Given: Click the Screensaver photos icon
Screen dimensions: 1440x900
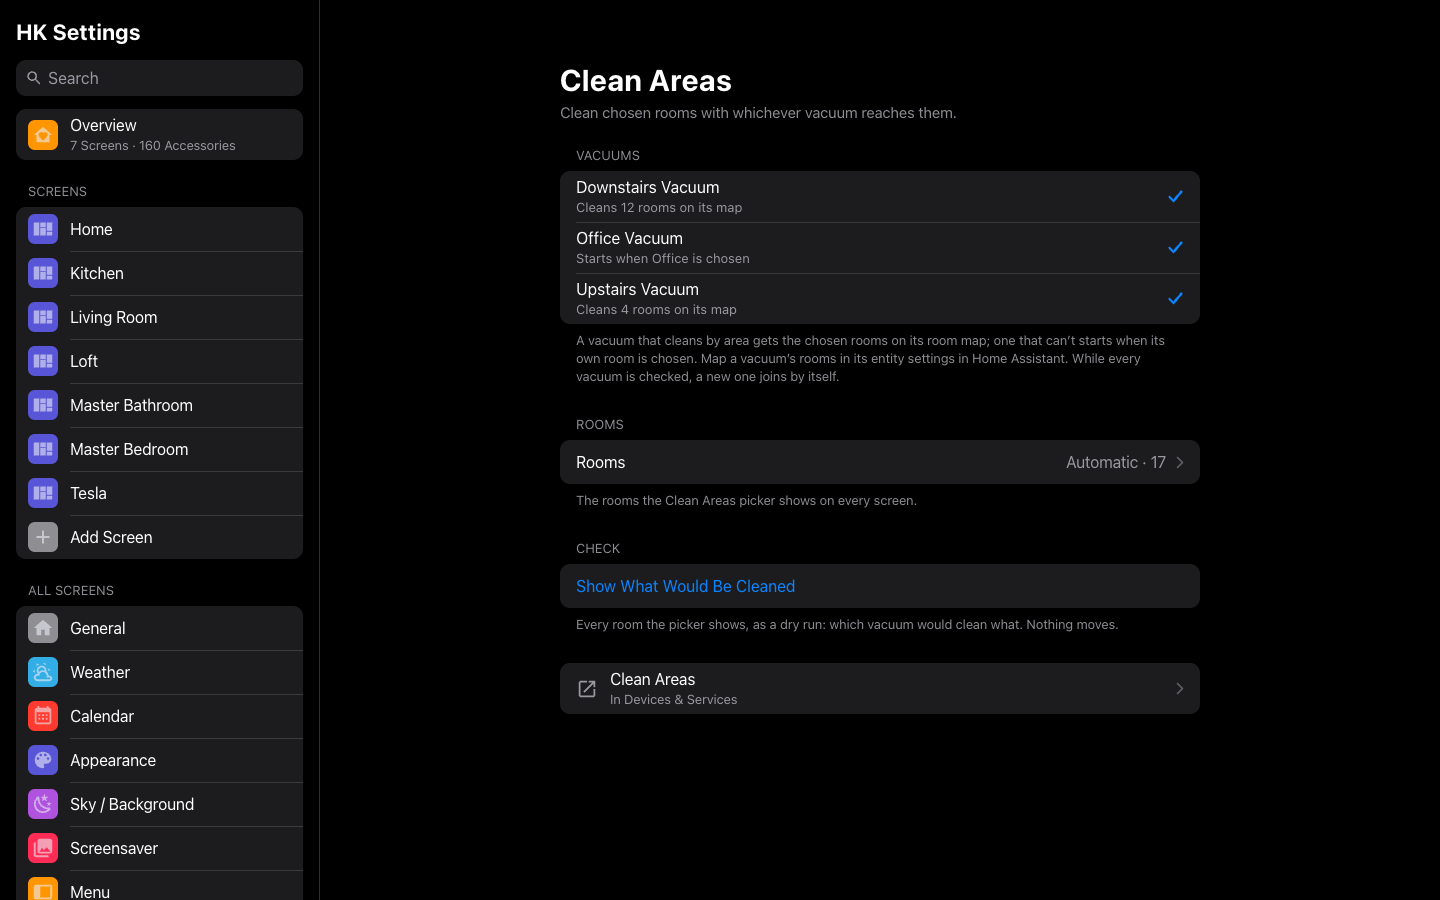Looking at the screenshot, I should pyautogui.click(x=43, y=848).
